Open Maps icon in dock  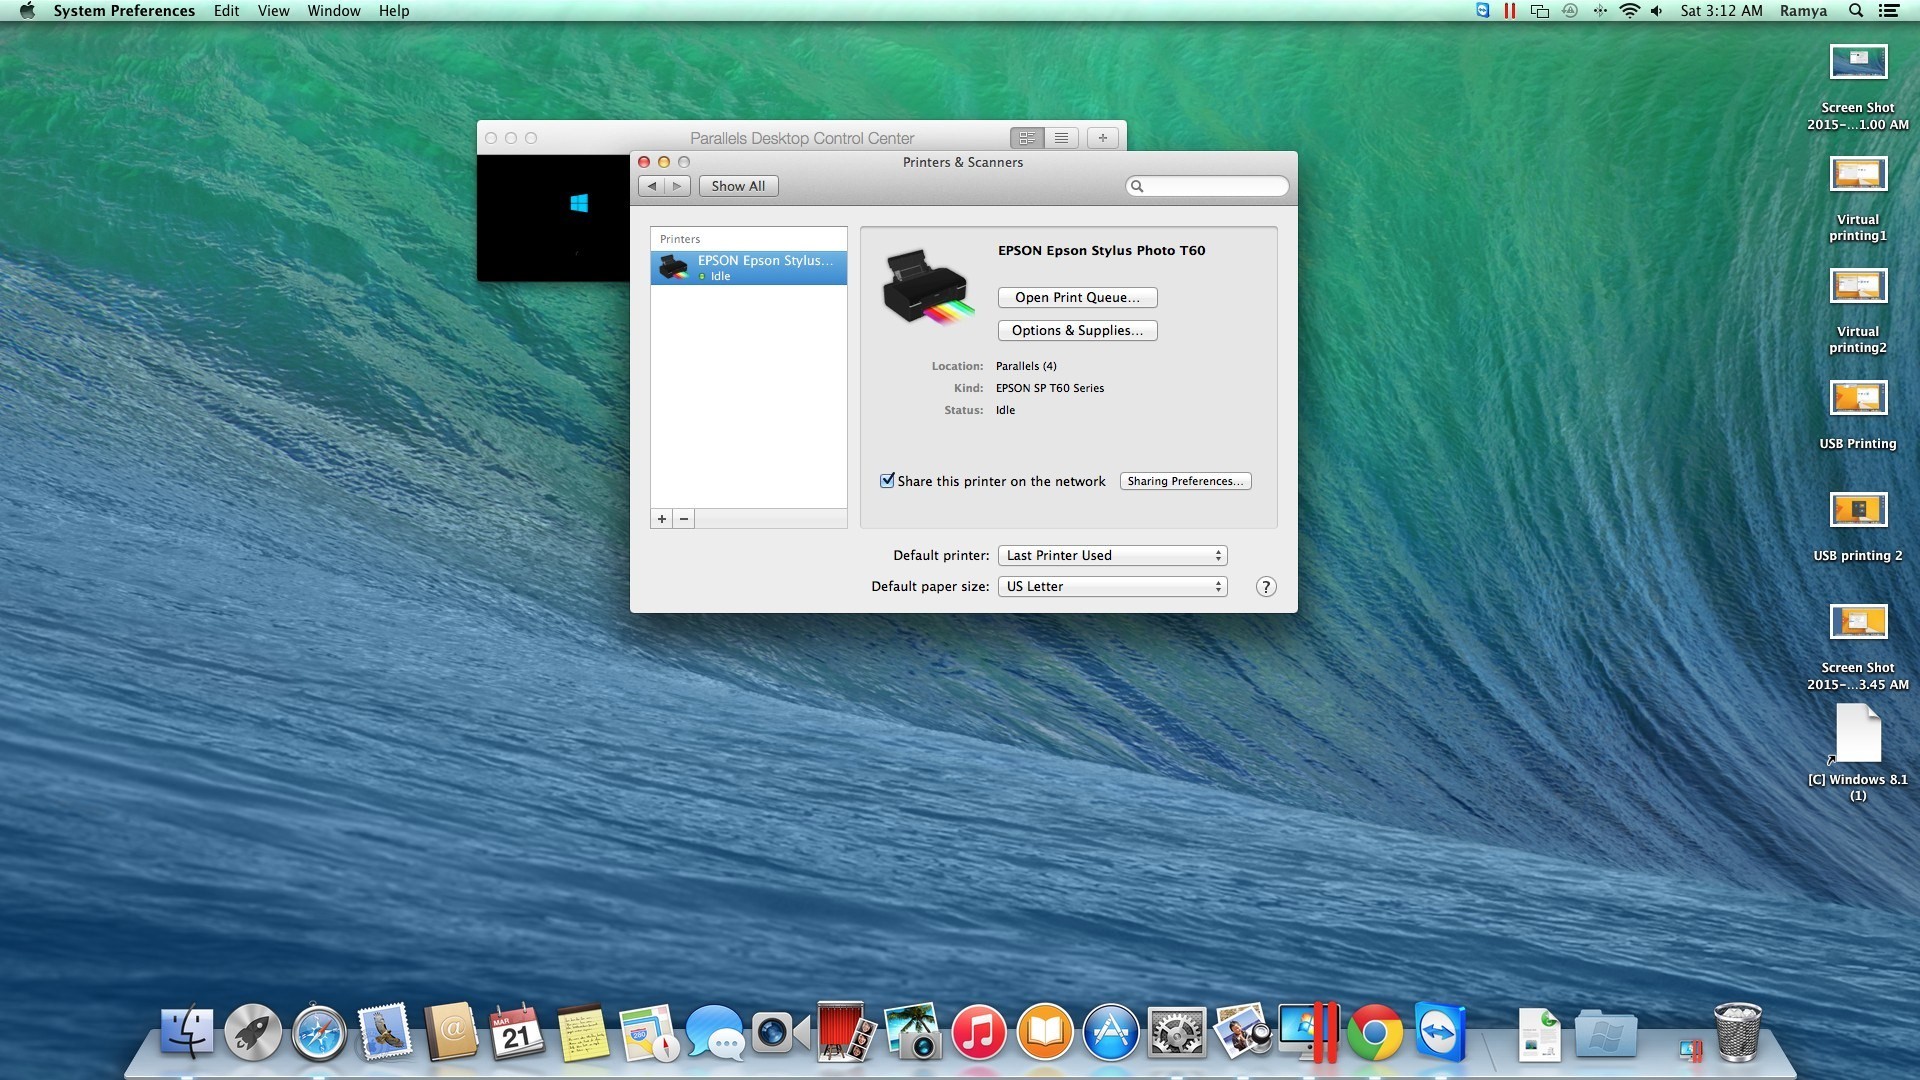coord(648,1032)
